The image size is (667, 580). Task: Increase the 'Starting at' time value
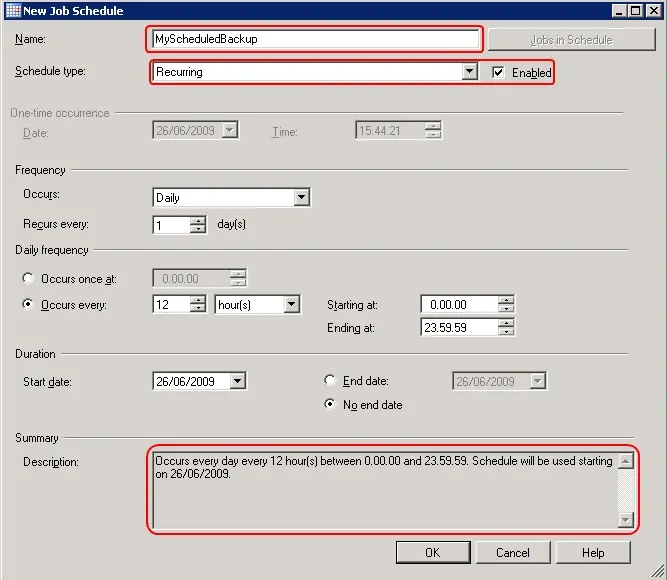pos(506,300)
